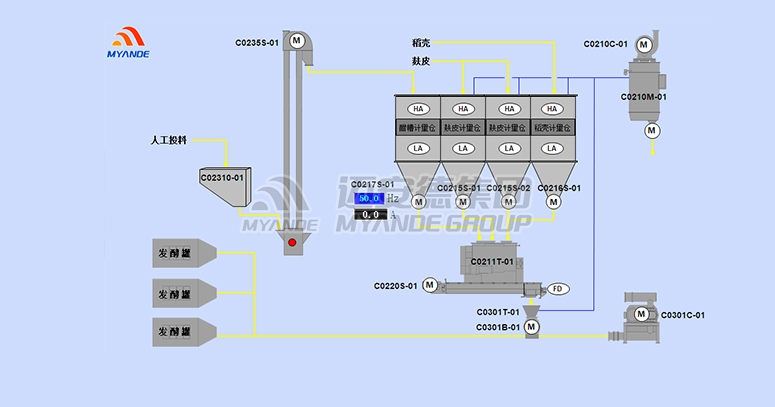775x407 pixels.
Task: Click the red indicator on elevator base
Action: click(x=292, y=243)
